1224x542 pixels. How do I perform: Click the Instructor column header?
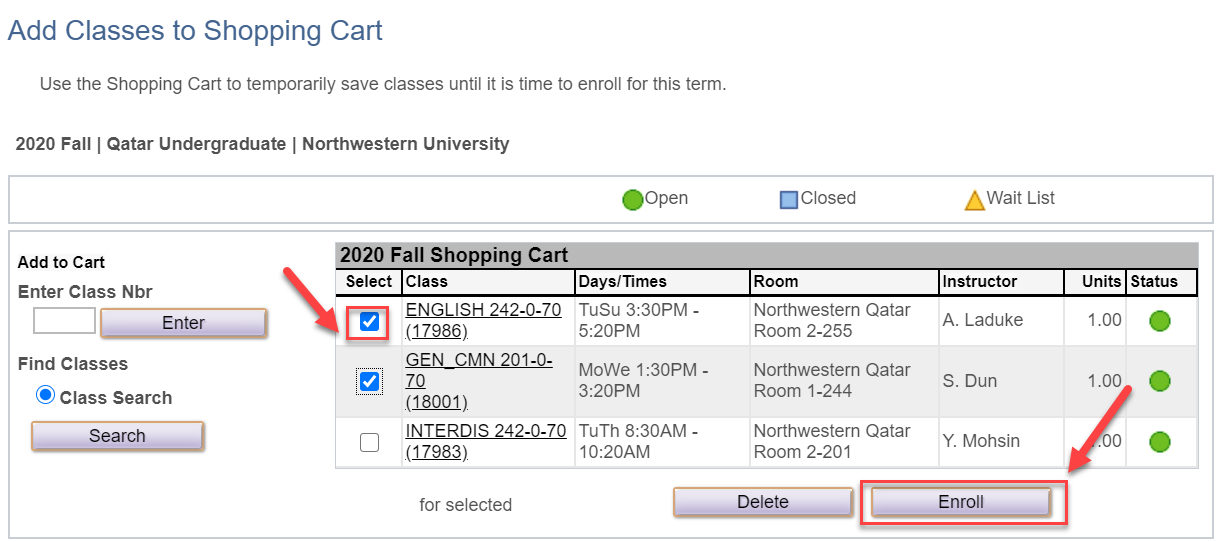(x=979, y=282)
